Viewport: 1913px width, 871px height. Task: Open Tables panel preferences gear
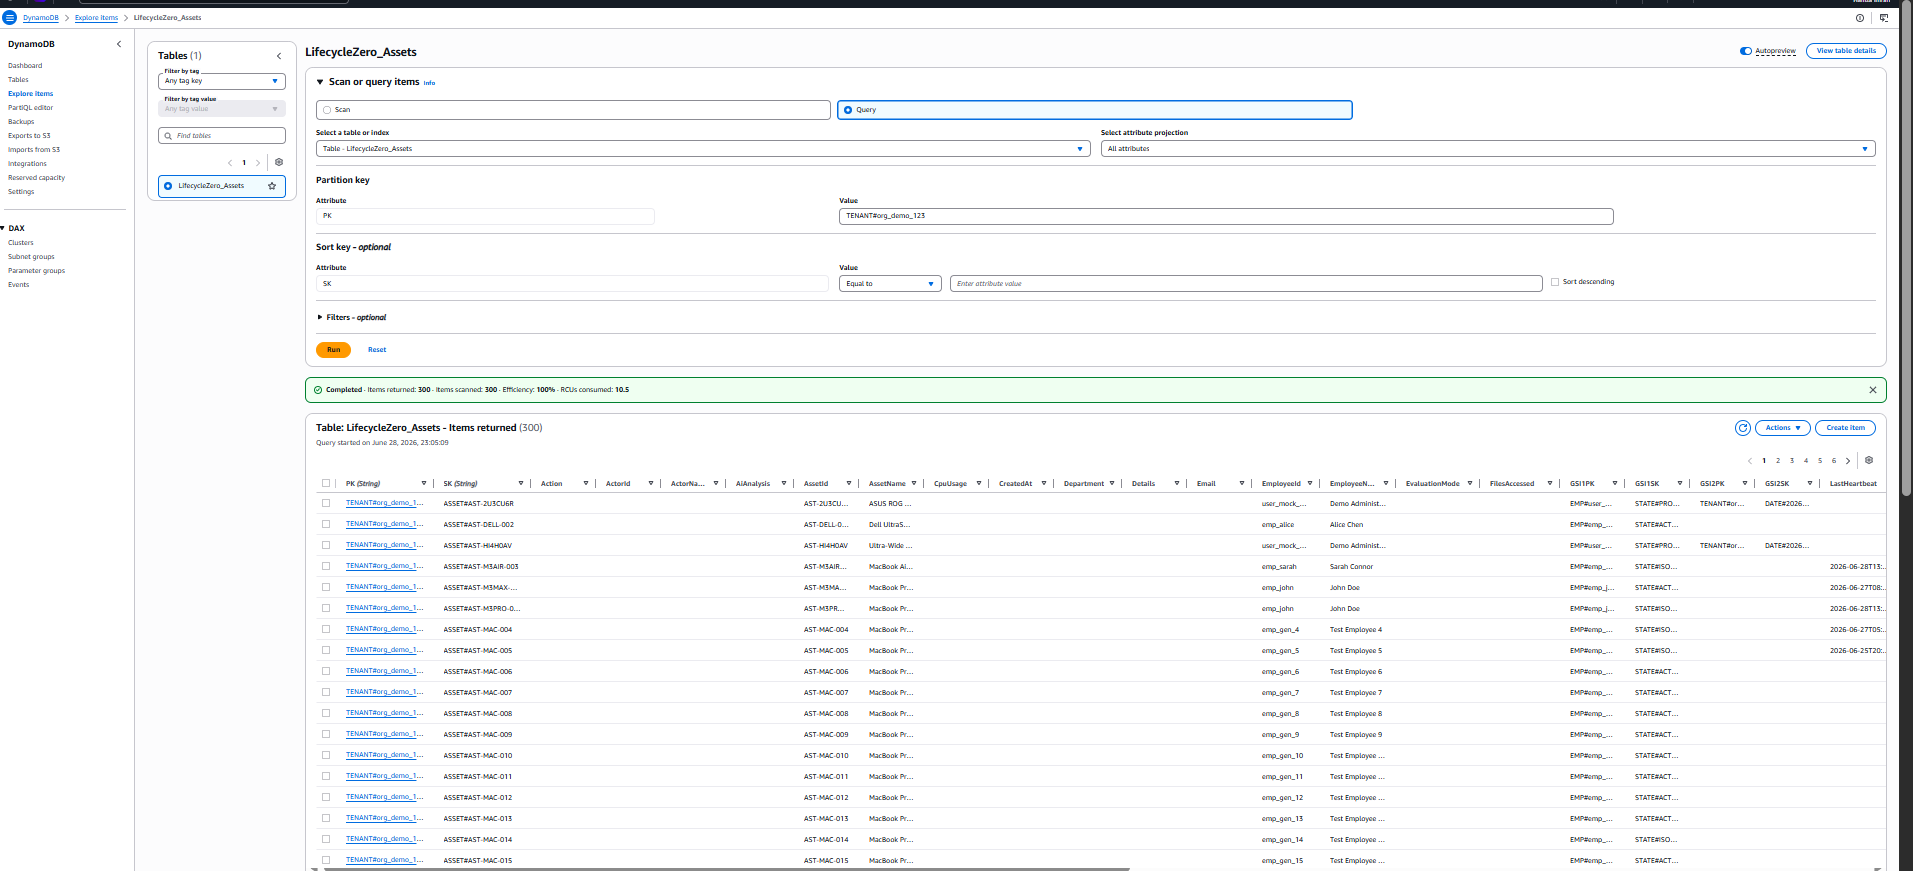[279, 162]
